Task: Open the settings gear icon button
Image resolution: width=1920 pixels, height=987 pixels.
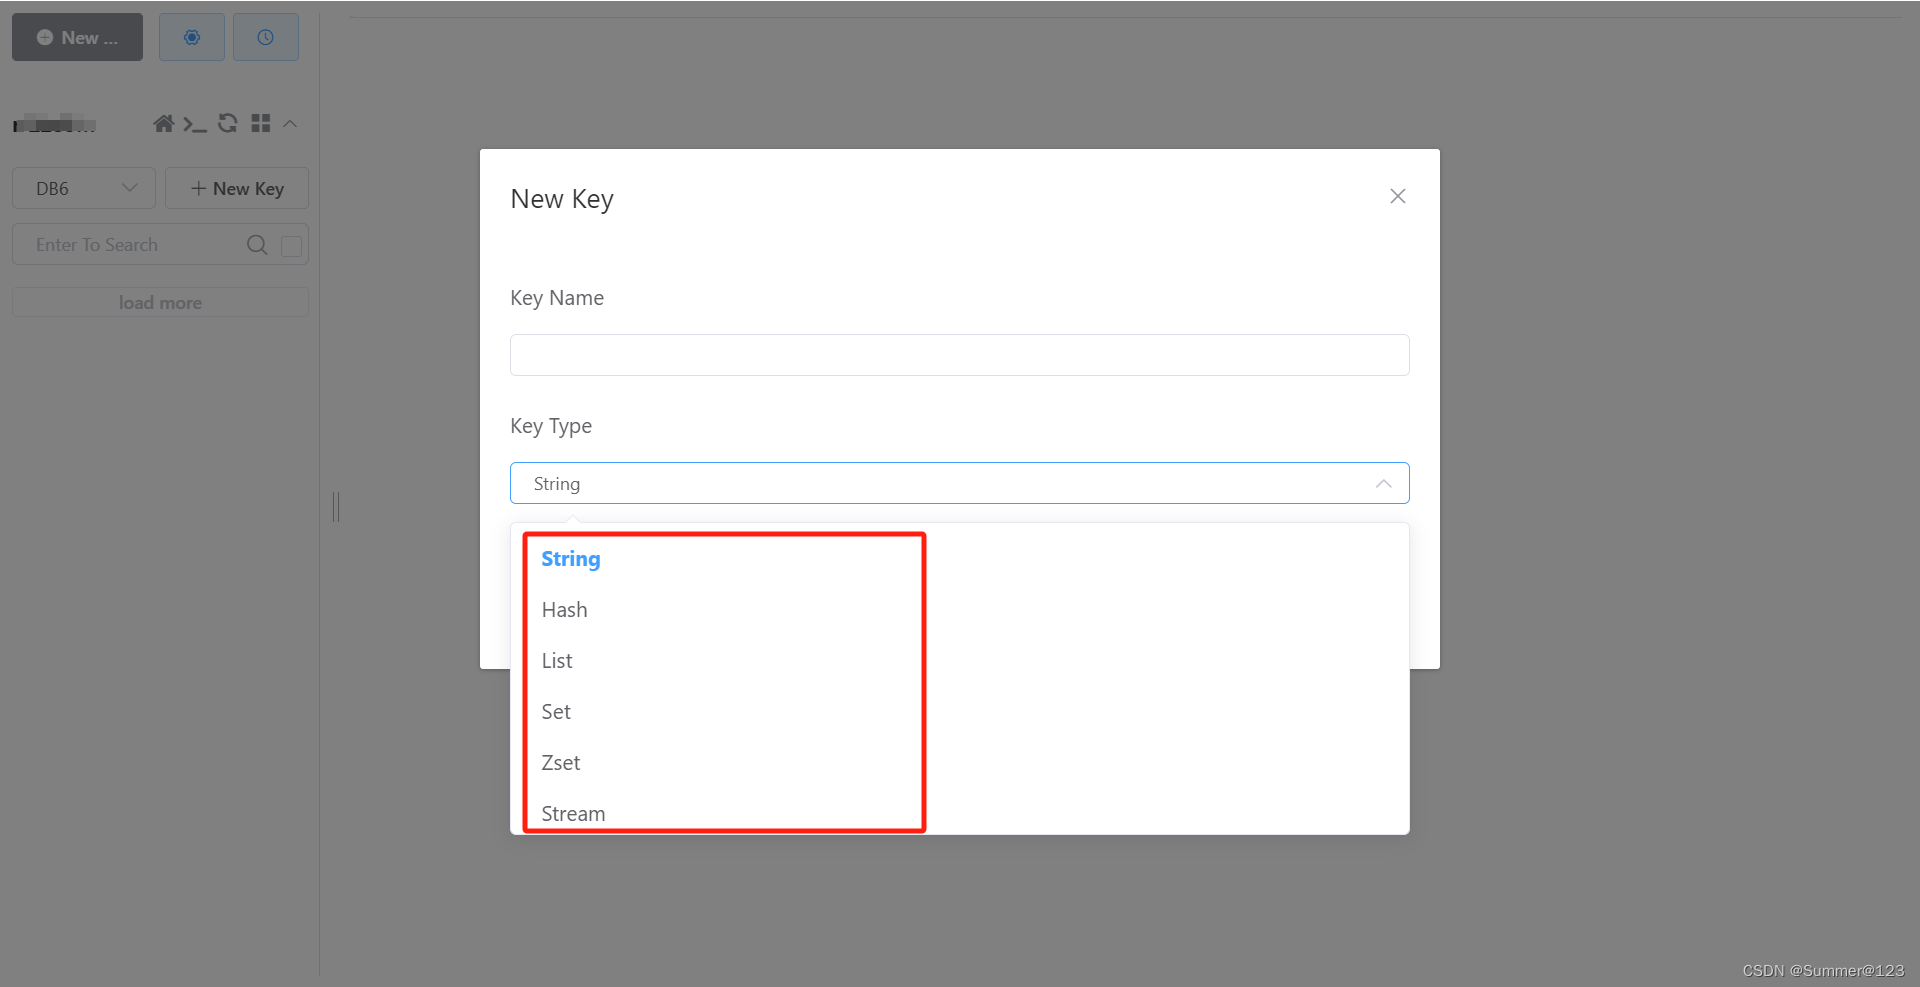Action: [x=192, y=37]
